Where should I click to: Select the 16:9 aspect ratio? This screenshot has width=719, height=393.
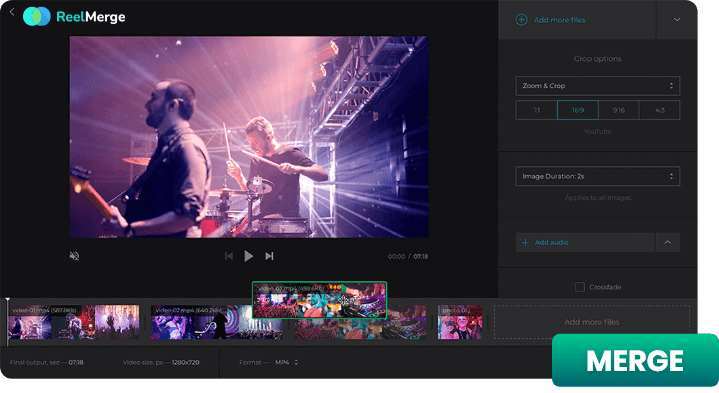pos(578,110)
